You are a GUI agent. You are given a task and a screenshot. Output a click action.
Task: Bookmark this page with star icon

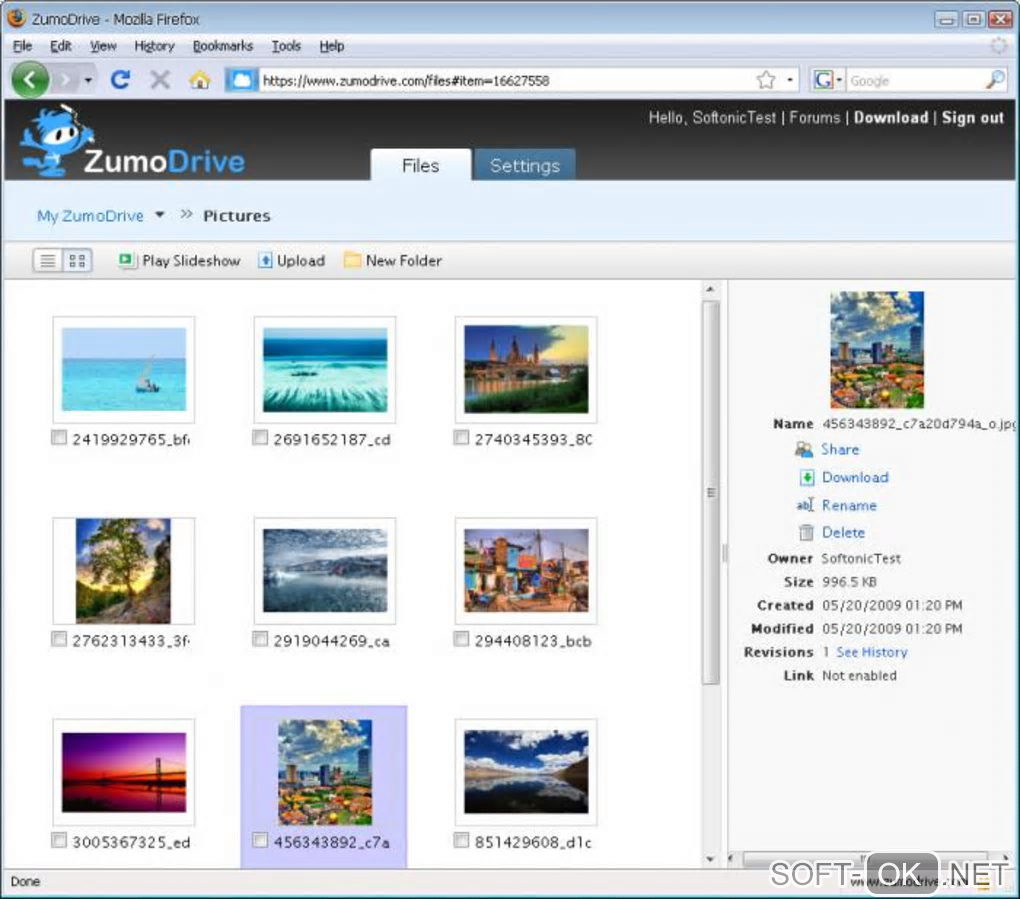click(766, 80)
